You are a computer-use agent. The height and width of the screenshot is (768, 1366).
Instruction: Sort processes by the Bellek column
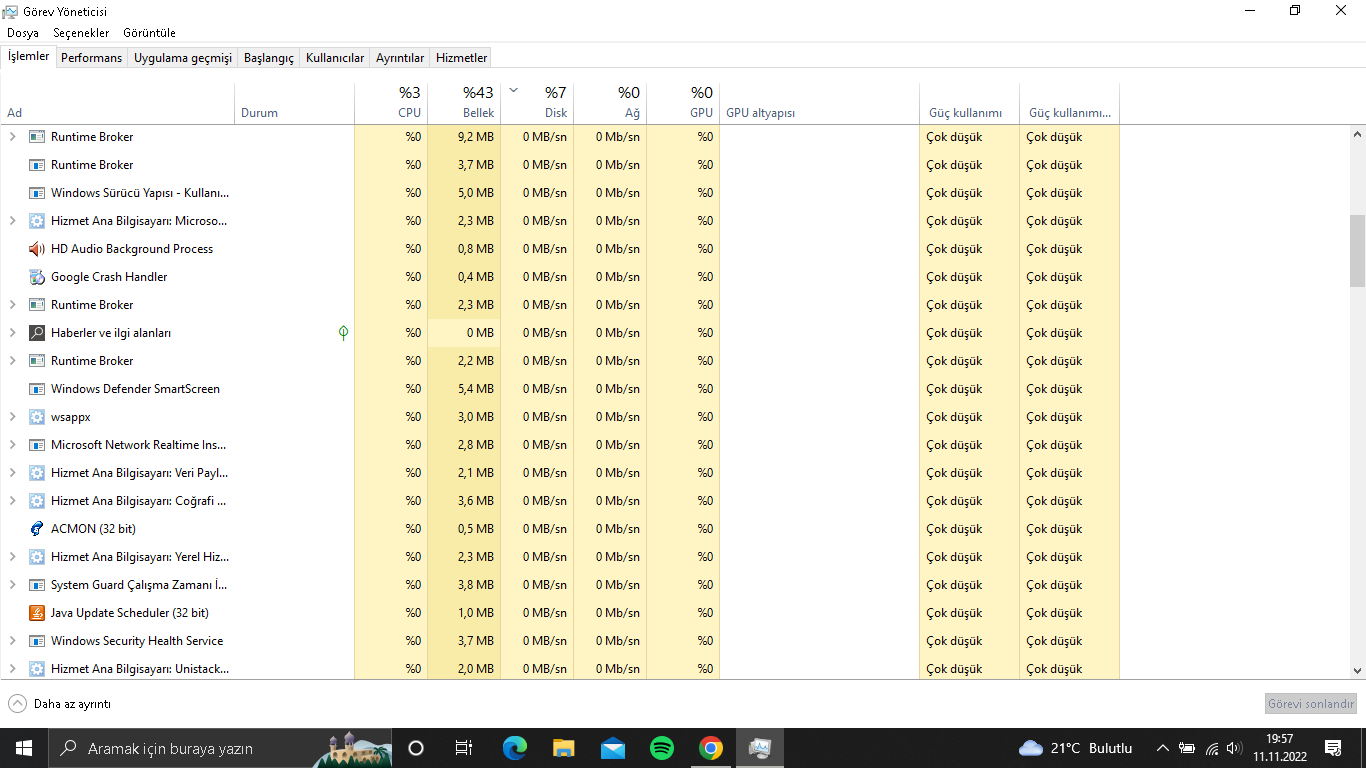click(464, 103)
